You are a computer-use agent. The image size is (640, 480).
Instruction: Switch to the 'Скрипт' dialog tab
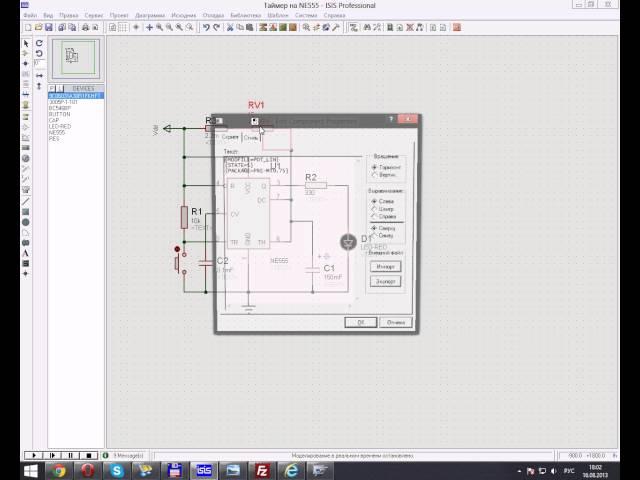tap(230, 137)
